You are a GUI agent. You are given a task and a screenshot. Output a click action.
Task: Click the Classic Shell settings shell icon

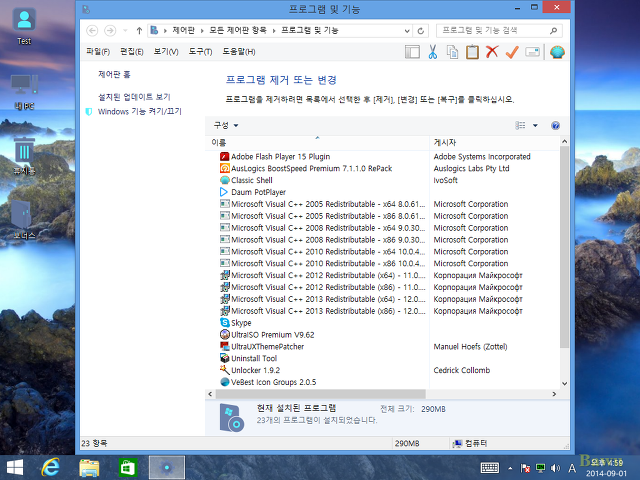click(x=557, y=52)
